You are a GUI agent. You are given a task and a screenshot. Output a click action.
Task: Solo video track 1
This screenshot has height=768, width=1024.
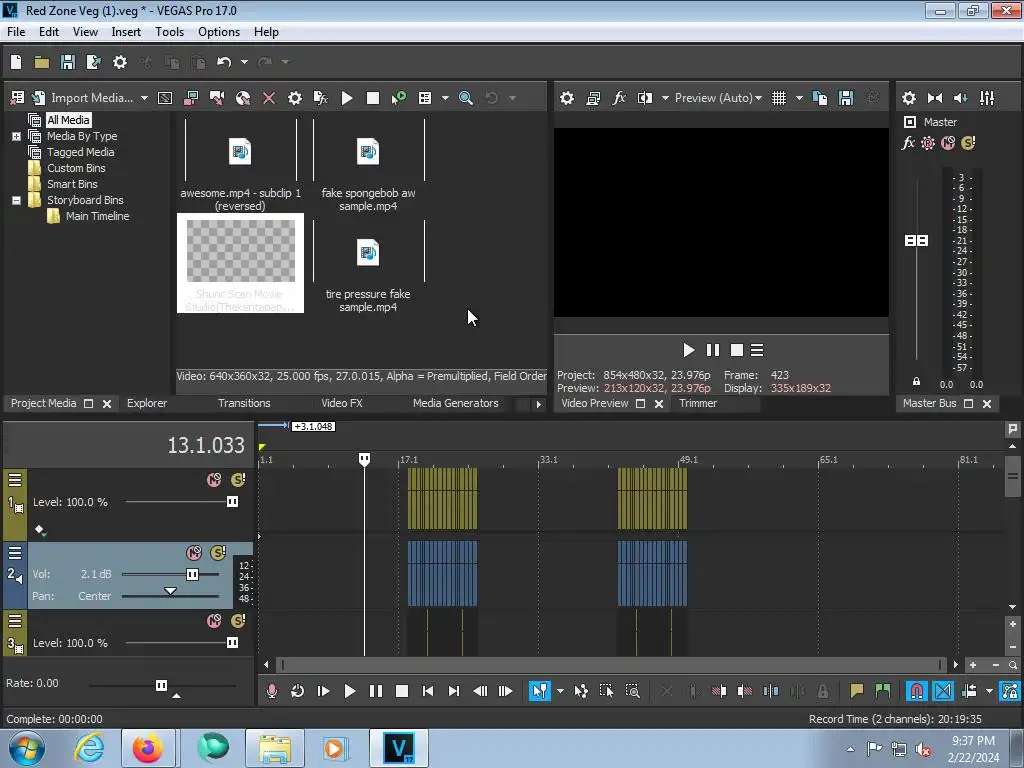click(x=238, y=480)
